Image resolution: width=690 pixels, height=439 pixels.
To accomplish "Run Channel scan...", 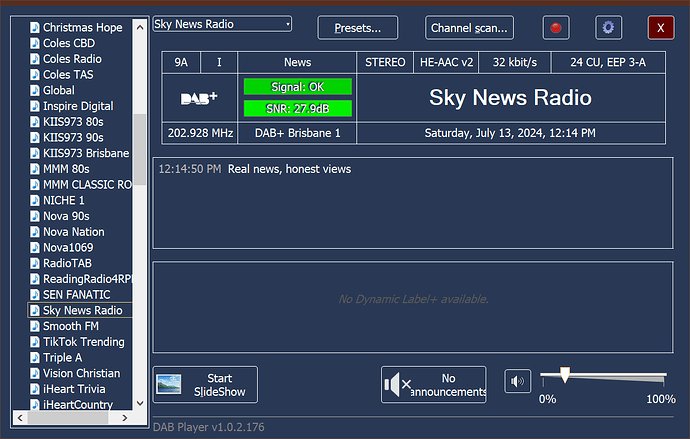I will (469, 28).
